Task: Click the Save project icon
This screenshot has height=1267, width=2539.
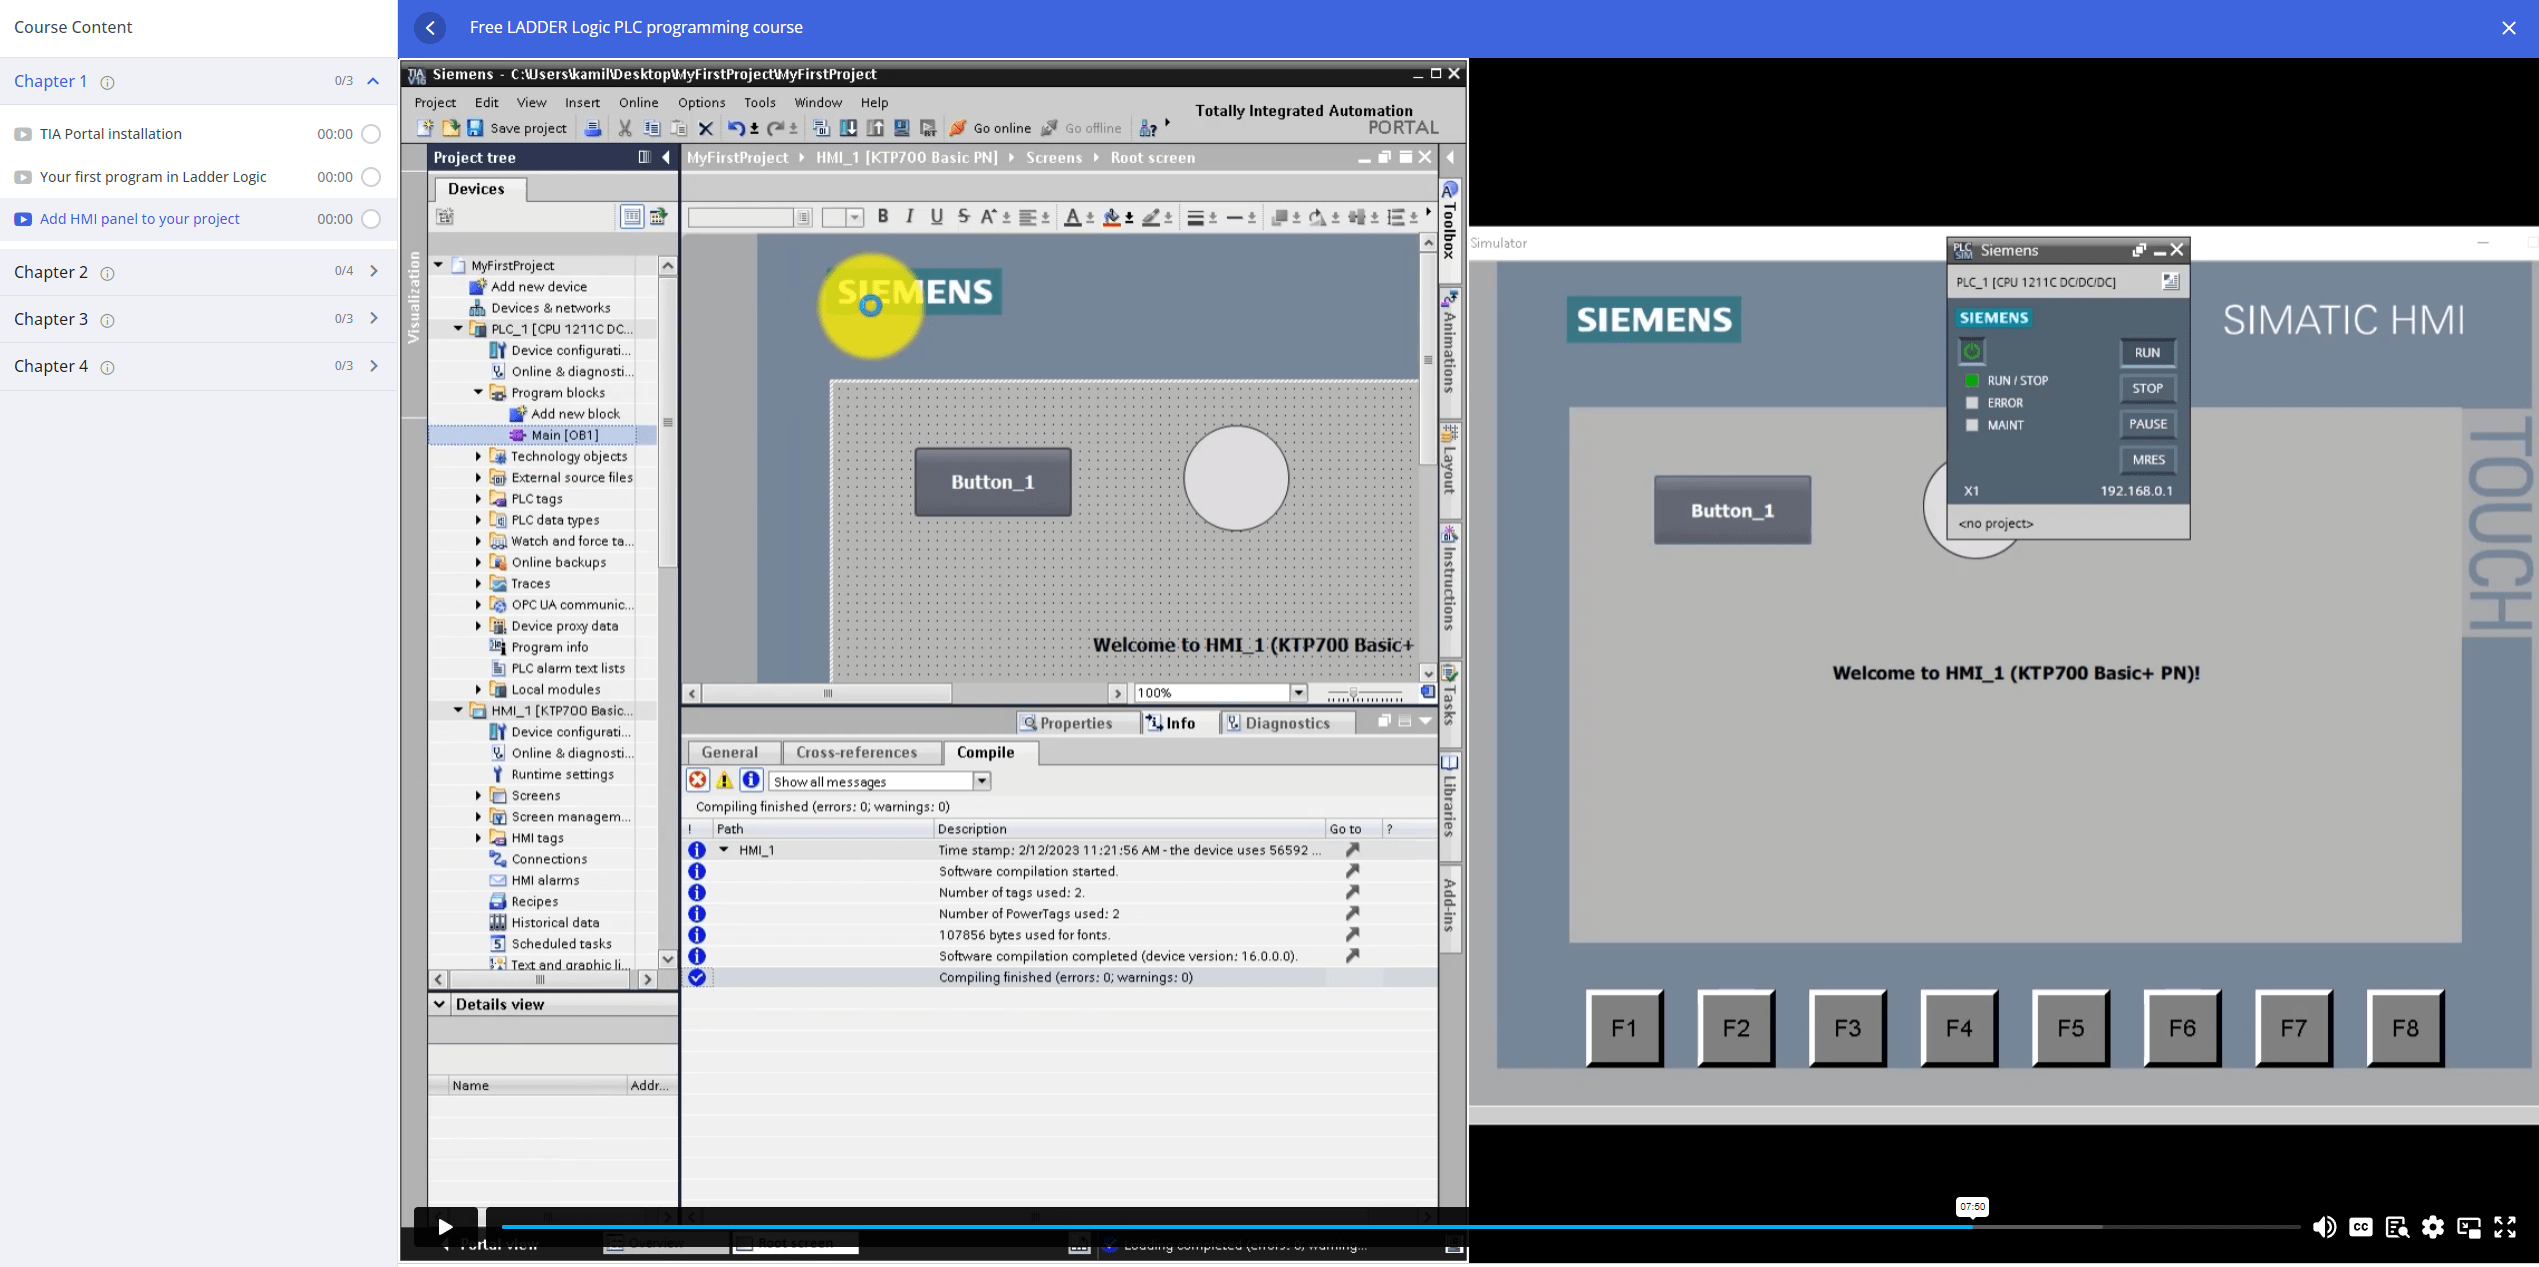Action: pos(474,128)
